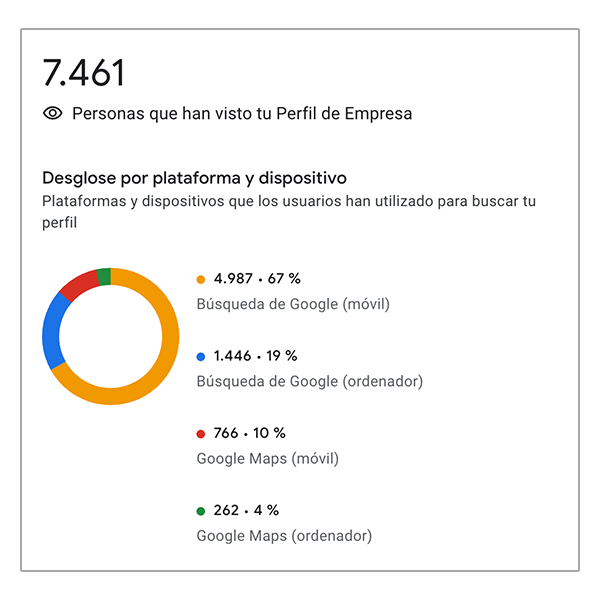
Task: Click the red legend dot for Maps mobile
Action: [201, 433]
